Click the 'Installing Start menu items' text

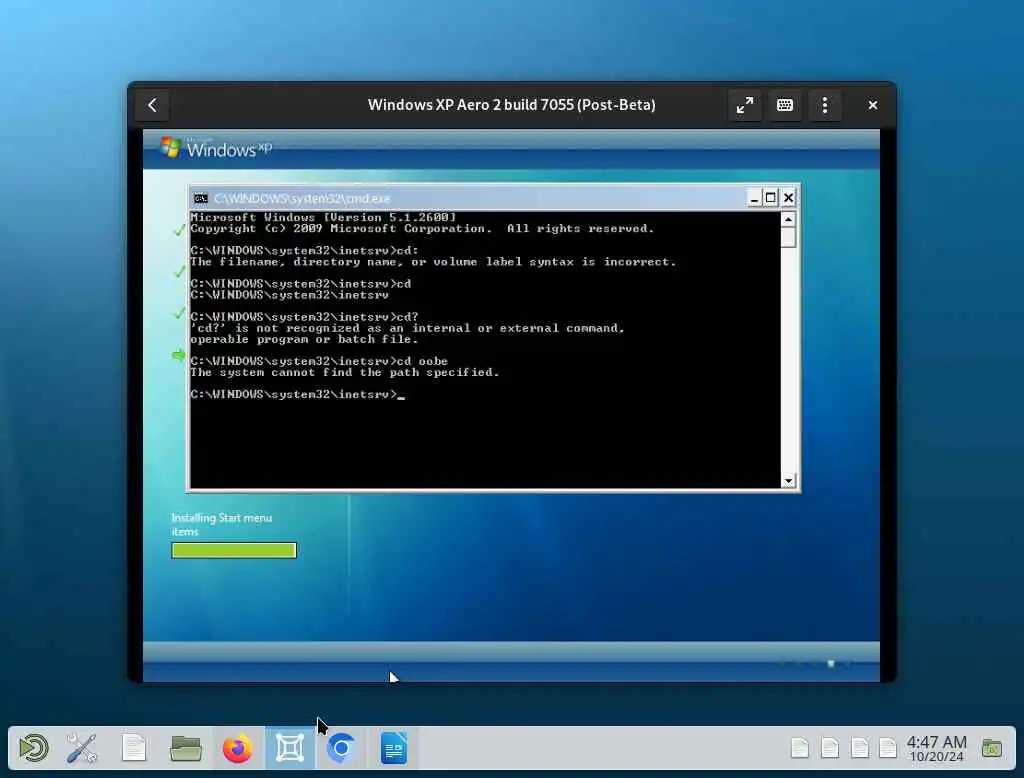[221, 525]
